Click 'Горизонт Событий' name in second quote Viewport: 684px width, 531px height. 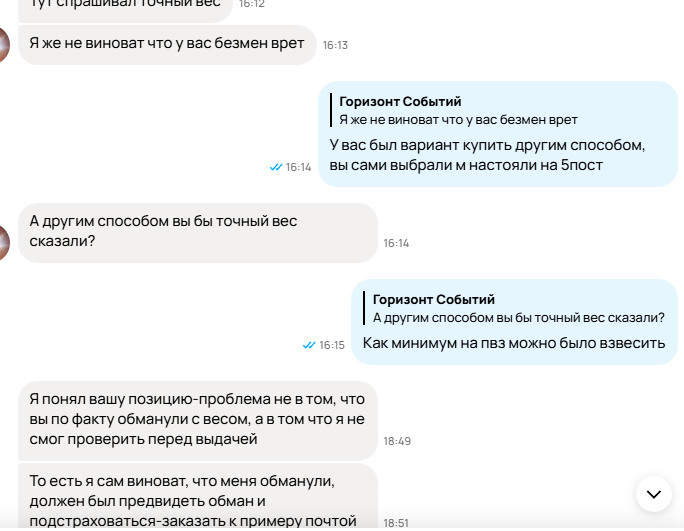click(434, 299)
